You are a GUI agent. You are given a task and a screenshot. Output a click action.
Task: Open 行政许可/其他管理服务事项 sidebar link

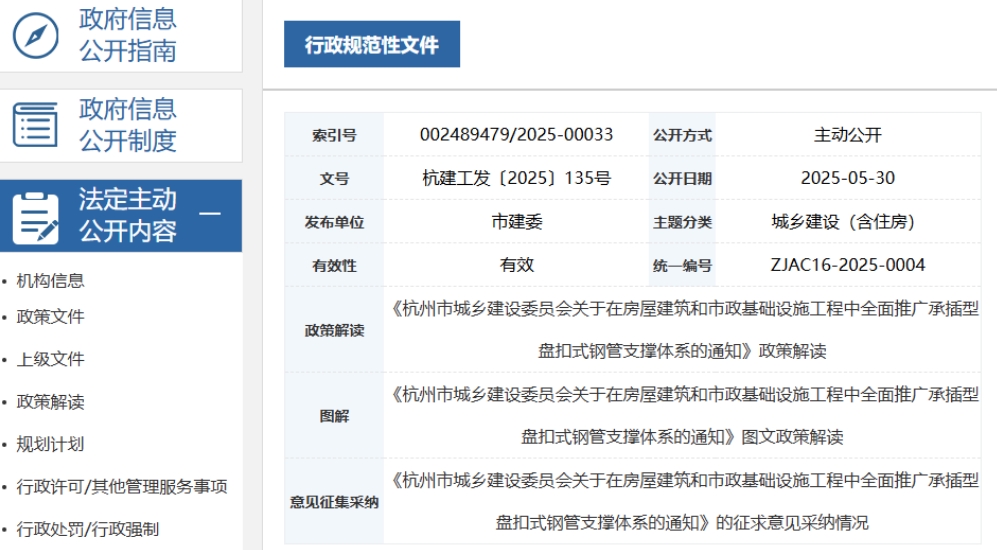click(x=122, y=487)
